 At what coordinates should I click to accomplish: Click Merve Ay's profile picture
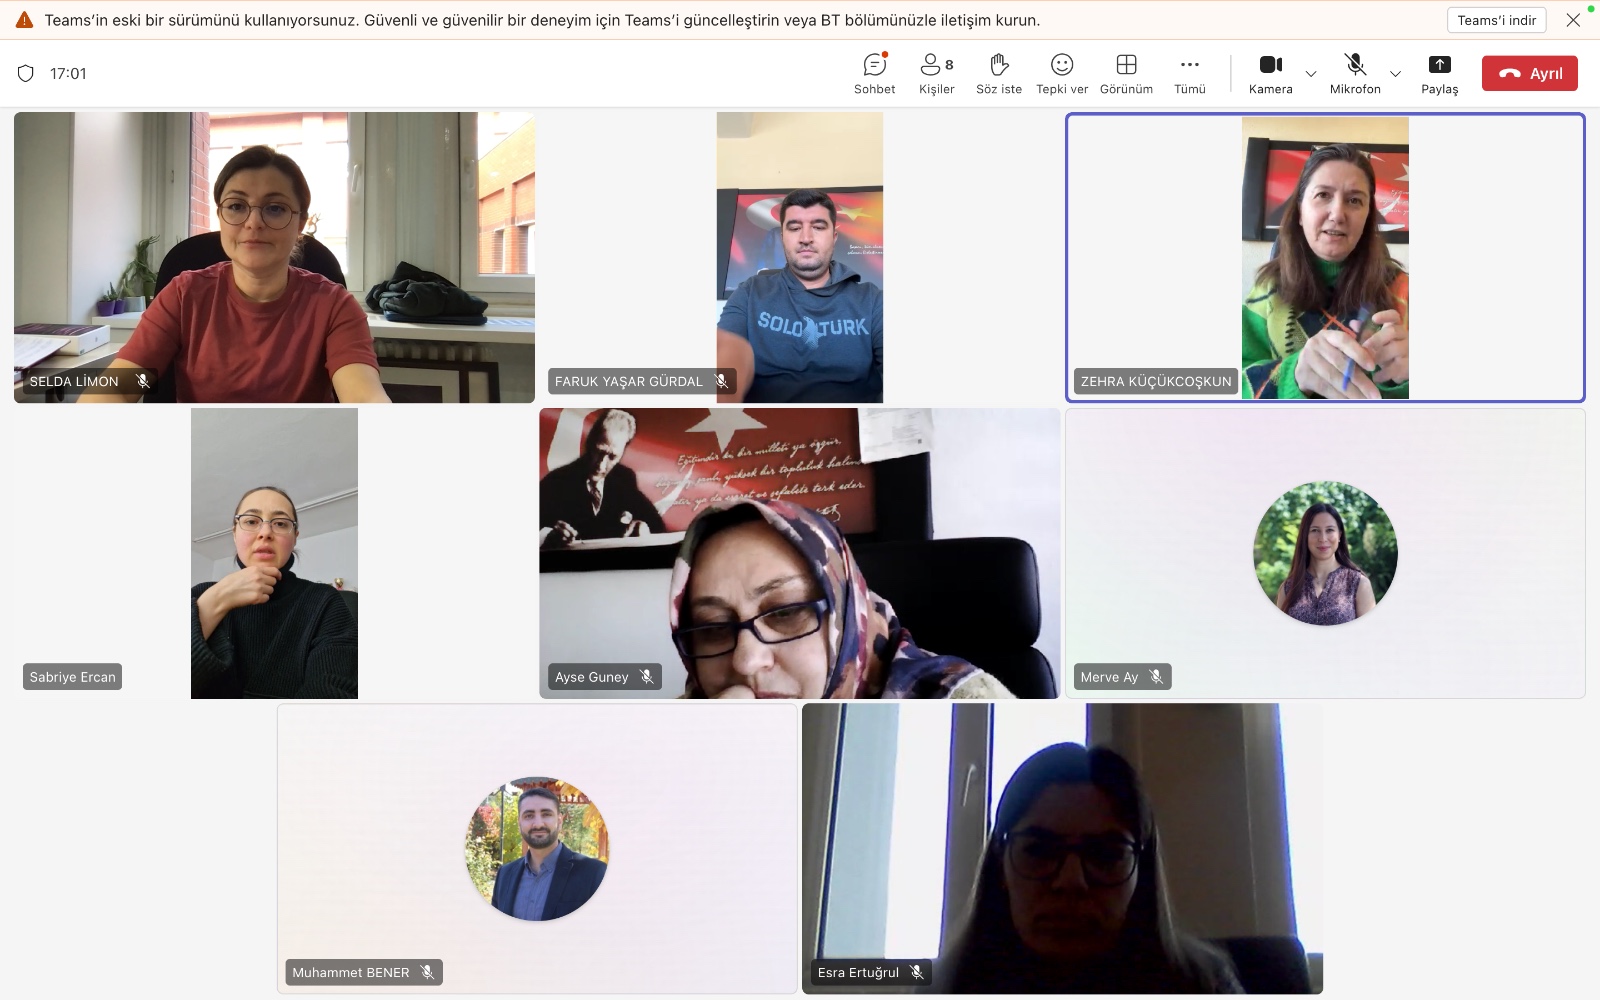pos(1325,553)
